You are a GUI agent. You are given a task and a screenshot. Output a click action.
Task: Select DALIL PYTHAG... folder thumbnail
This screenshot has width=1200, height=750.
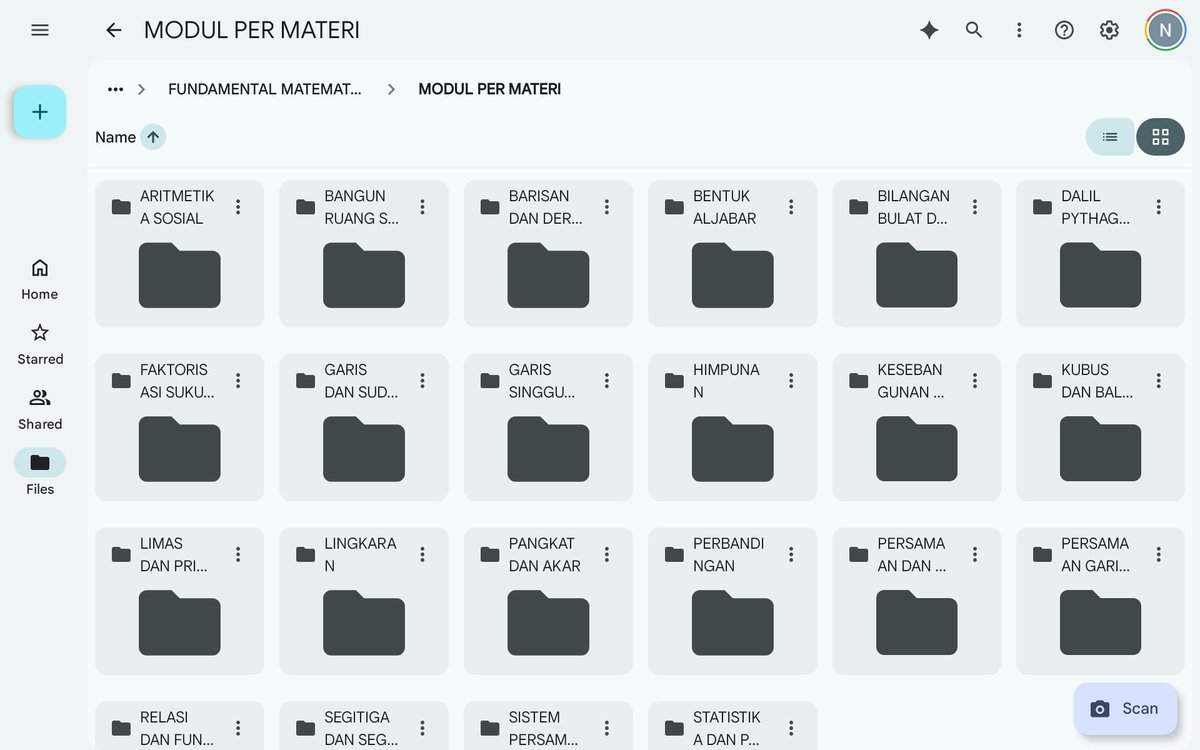(x=1101, y=275)
